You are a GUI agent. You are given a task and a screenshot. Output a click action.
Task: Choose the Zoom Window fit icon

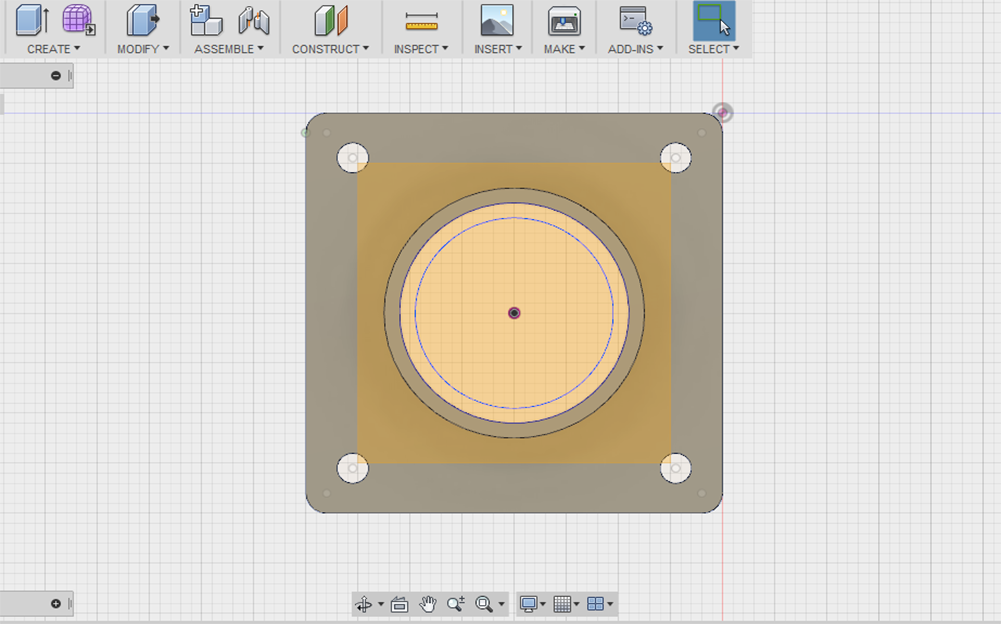[484, 604]
